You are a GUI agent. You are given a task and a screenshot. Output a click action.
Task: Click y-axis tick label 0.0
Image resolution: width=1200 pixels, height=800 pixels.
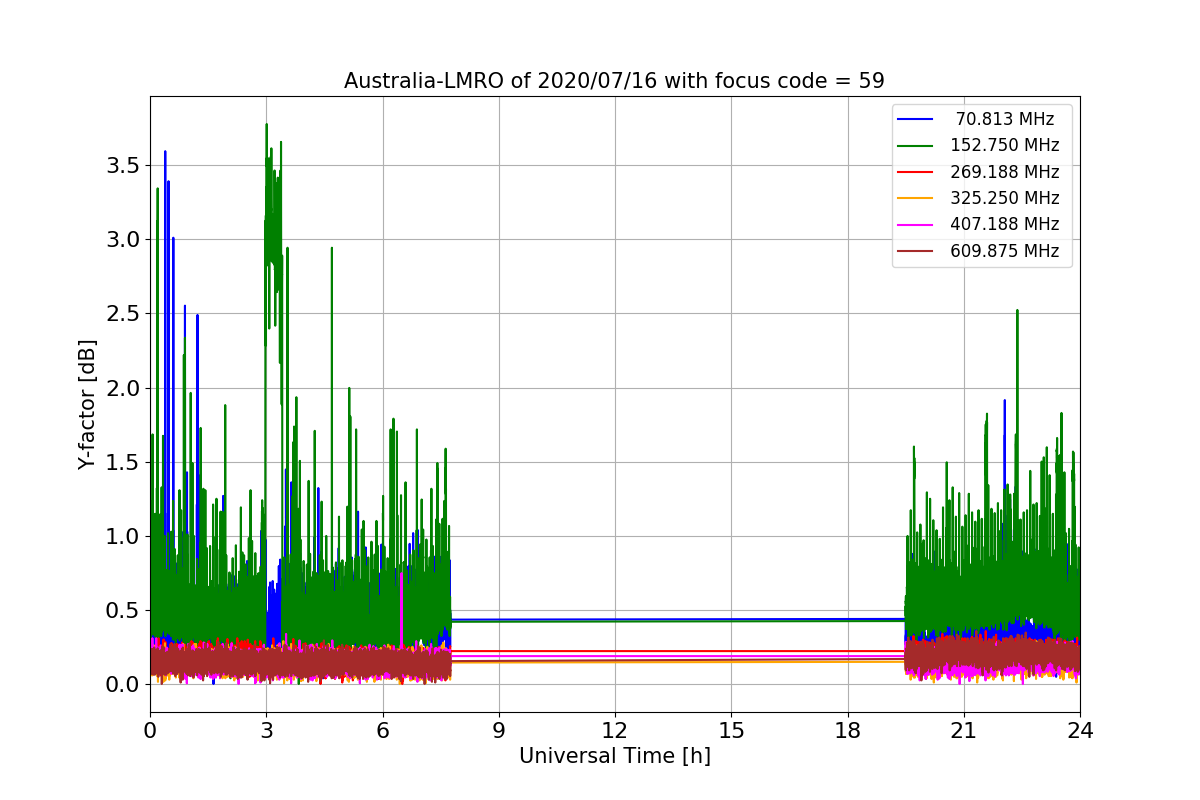(122, 685)
